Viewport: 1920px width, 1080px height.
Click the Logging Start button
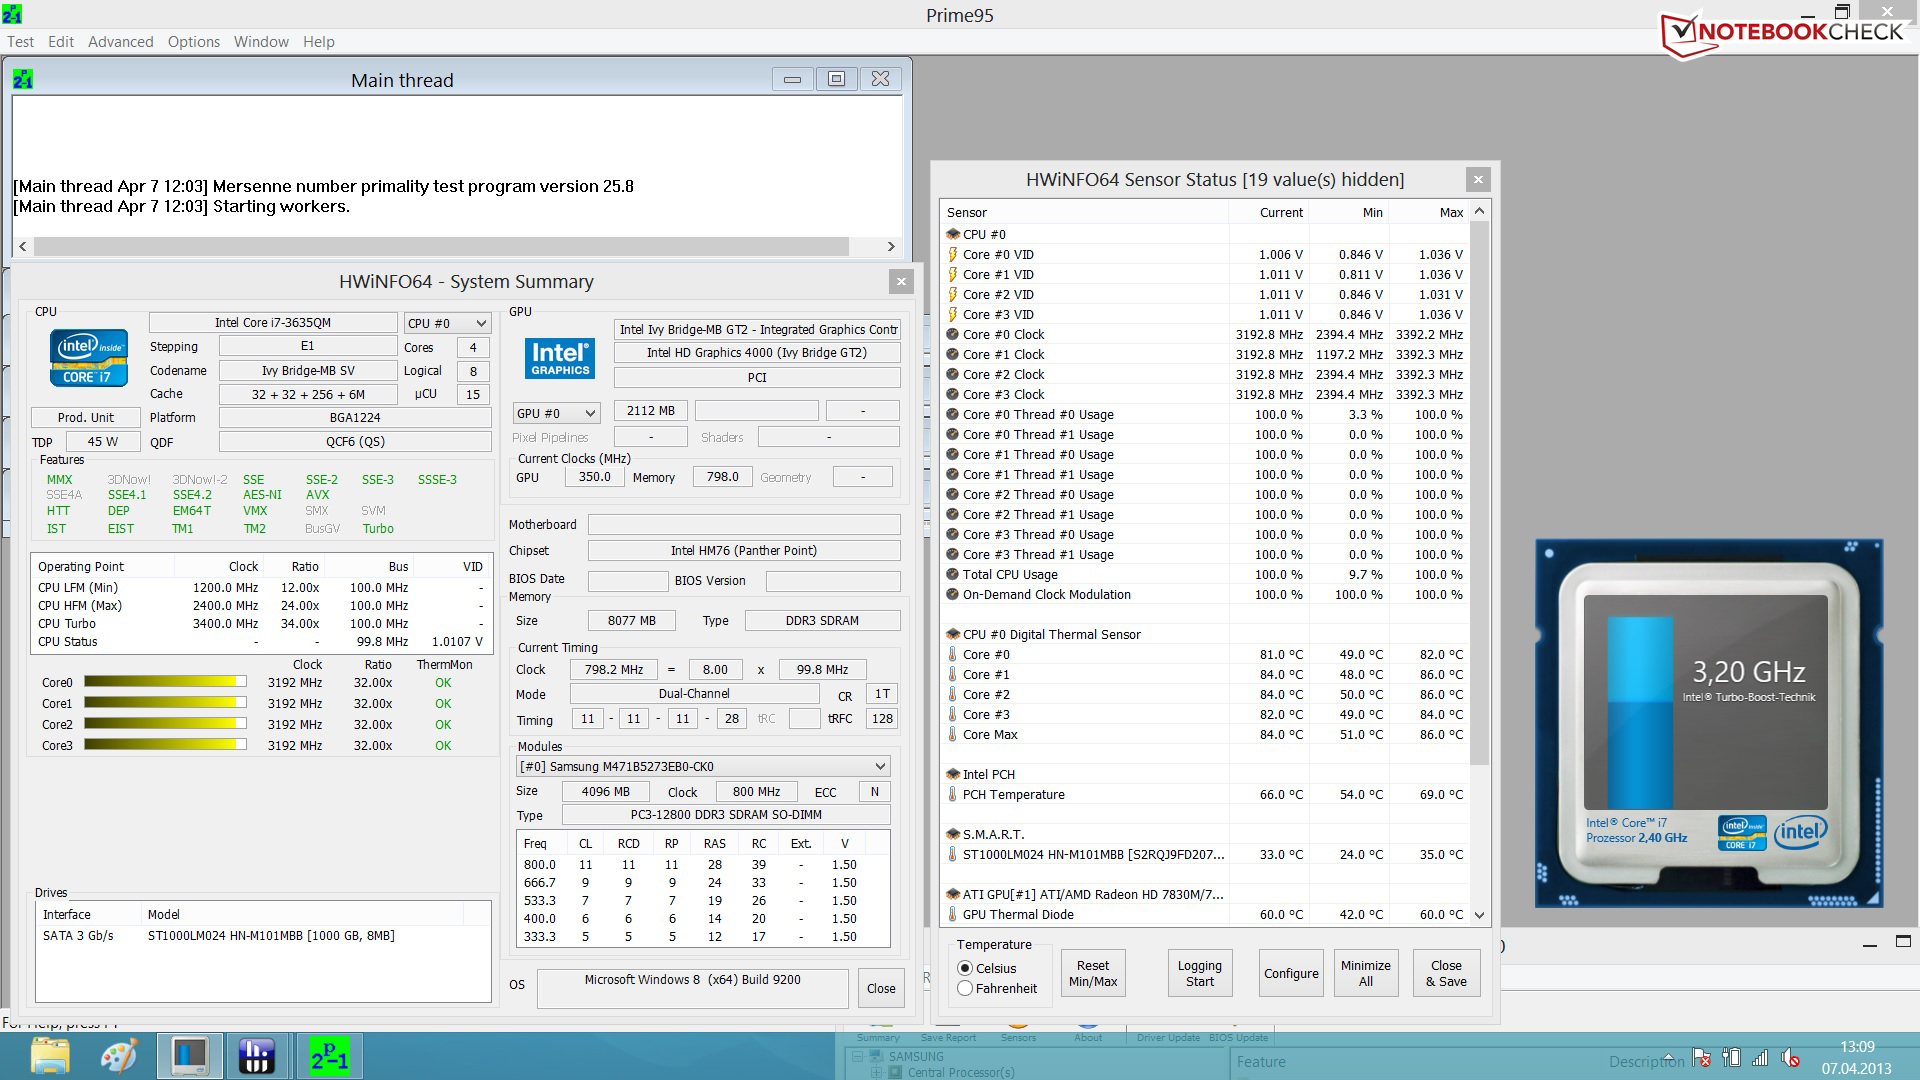[x=1199, y=973]
